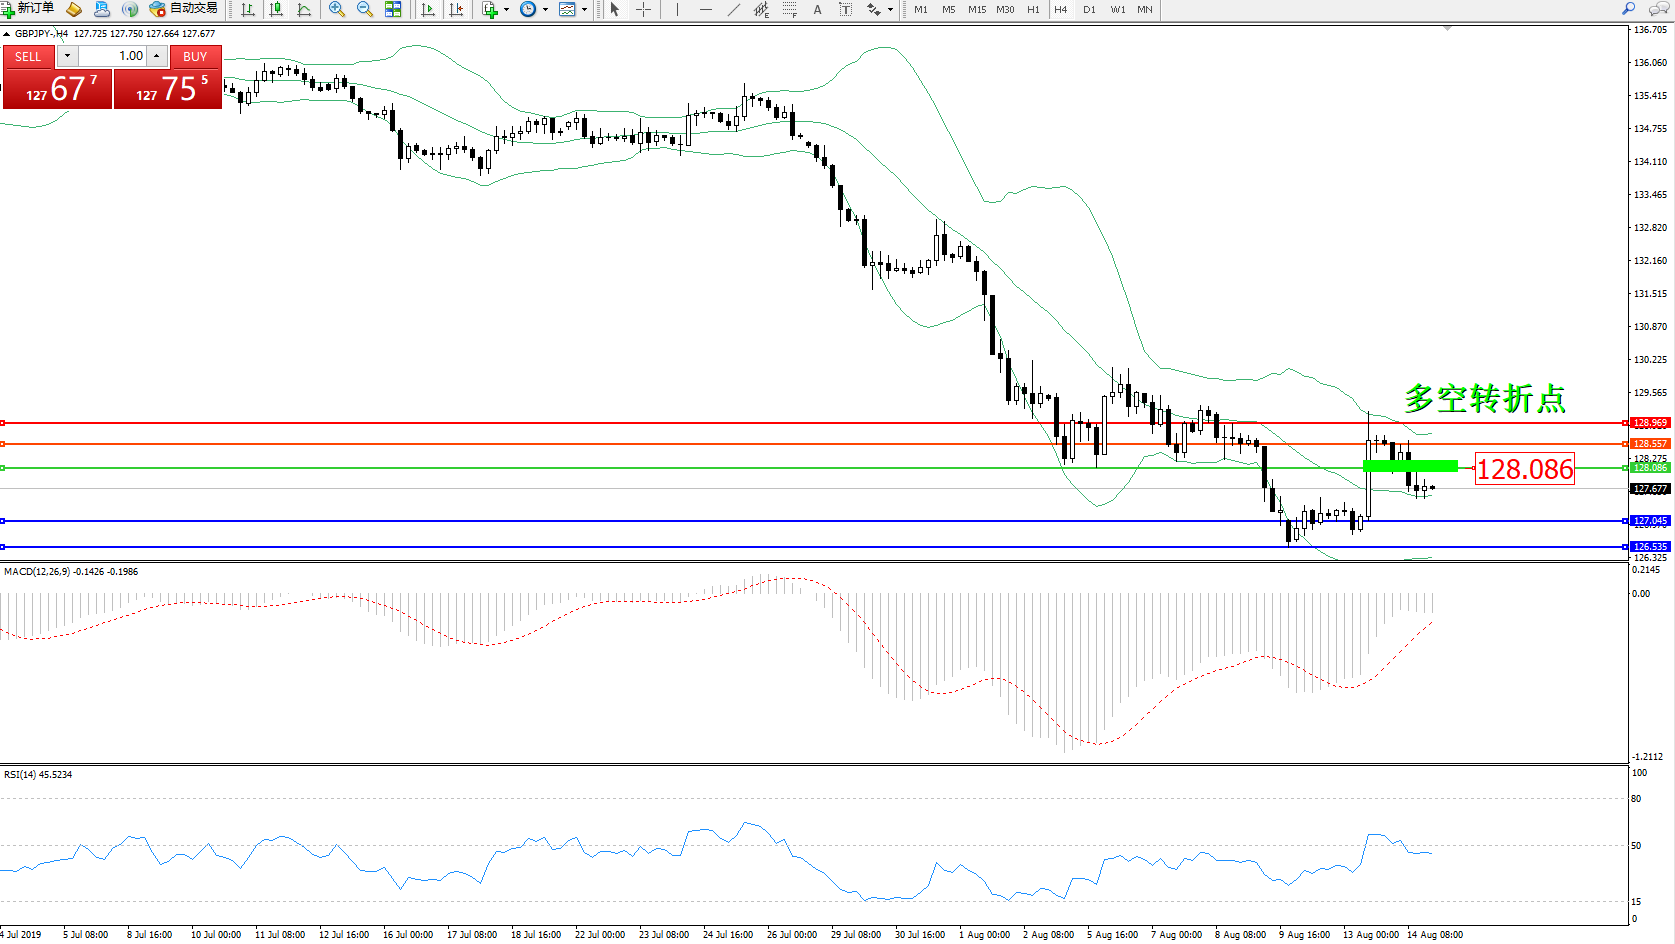Switch to the M15 timeframe
This screenshot has width=1675, height=944.
coord(976,9)
